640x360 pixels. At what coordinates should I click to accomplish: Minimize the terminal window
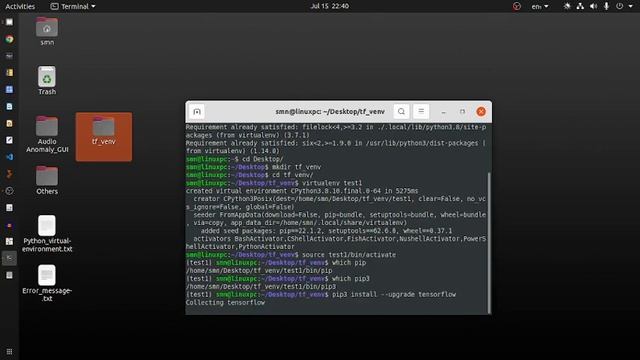point(444,112)
